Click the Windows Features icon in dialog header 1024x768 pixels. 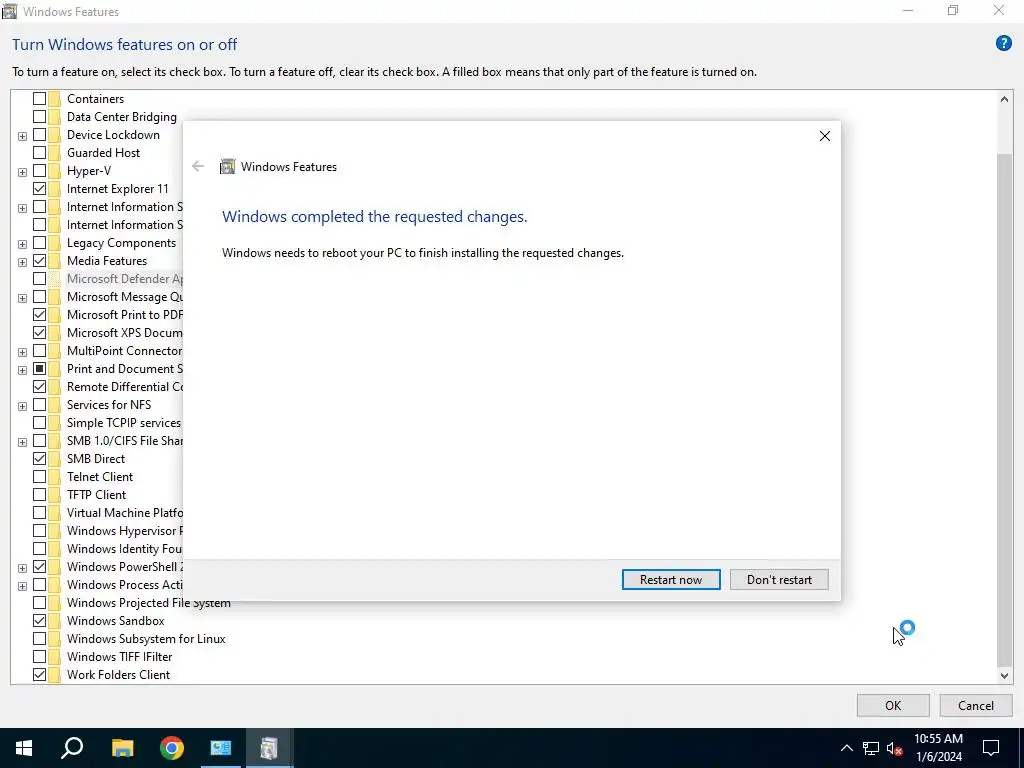(227, 167)
